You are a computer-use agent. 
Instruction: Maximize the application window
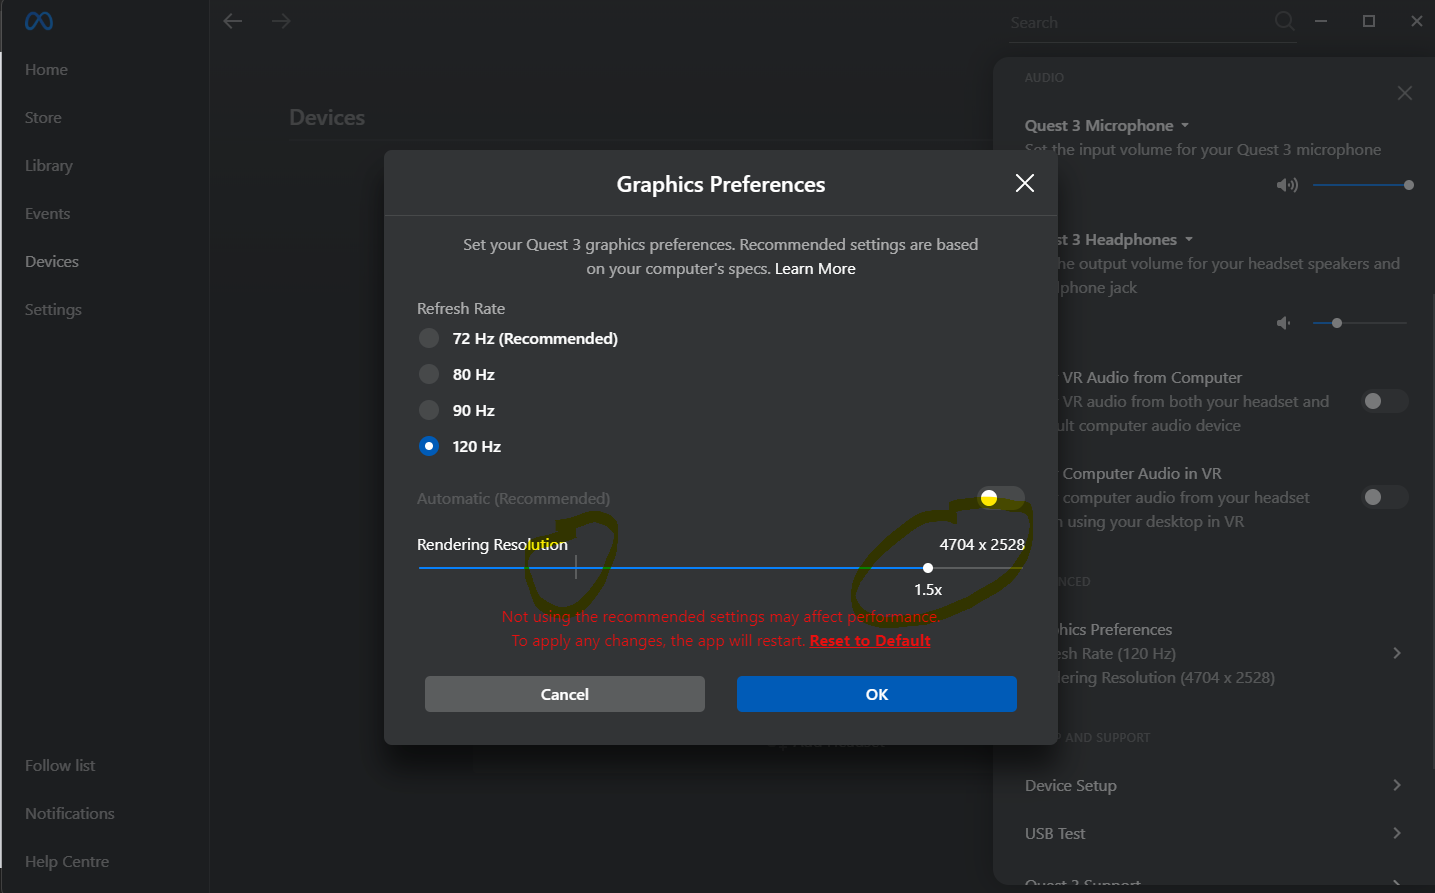click(x=1369, y=21)
